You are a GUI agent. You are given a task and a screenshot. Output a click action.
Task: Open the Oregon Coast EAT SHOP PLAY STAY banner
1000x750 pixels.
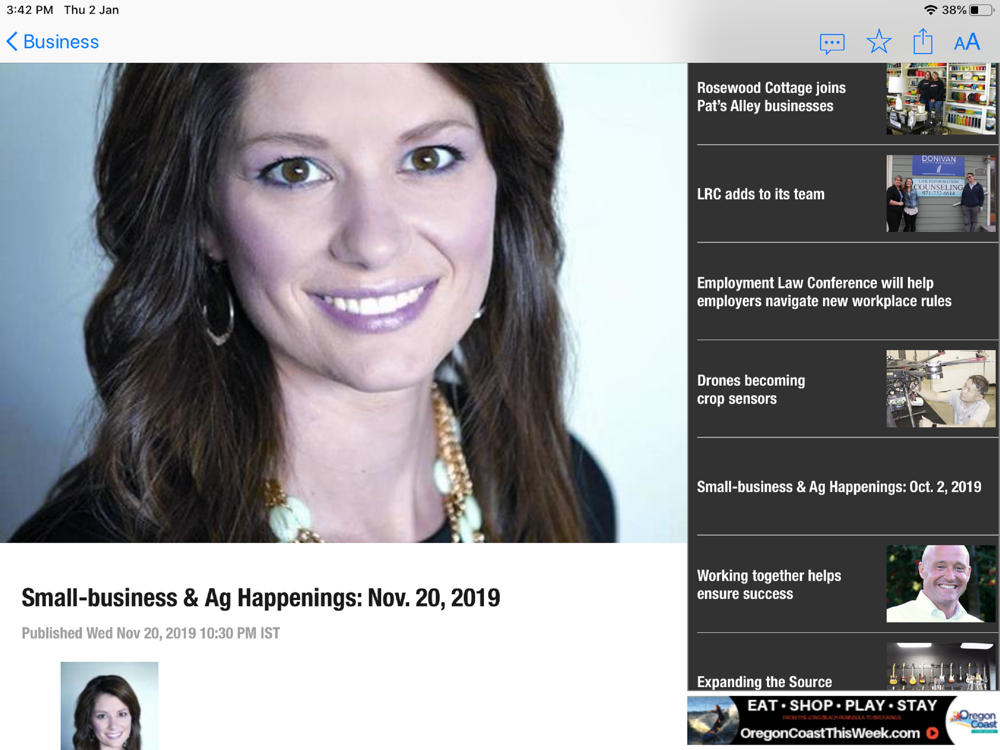tap(843, 720)
